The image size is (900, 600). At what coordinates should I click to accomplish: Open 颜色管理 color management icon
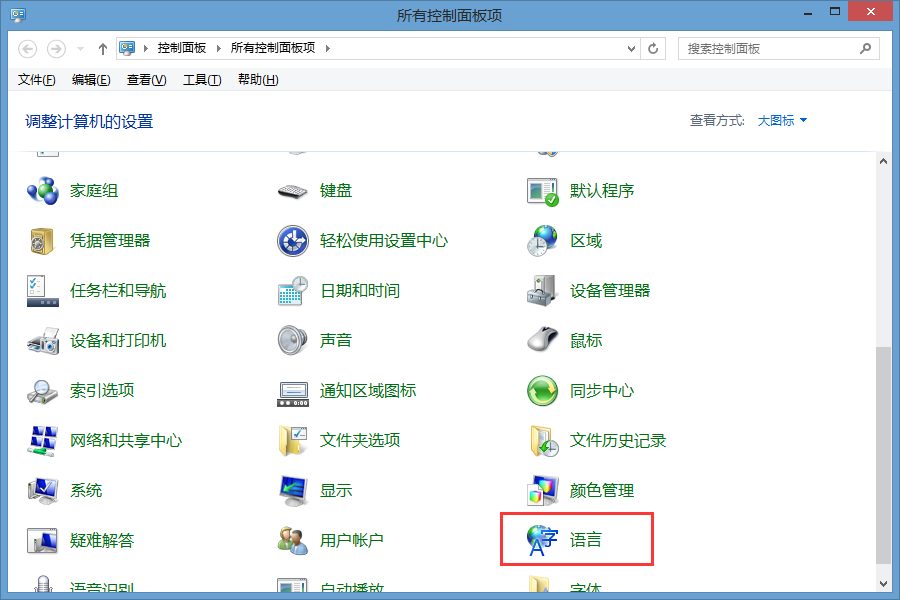click(541, 491)
